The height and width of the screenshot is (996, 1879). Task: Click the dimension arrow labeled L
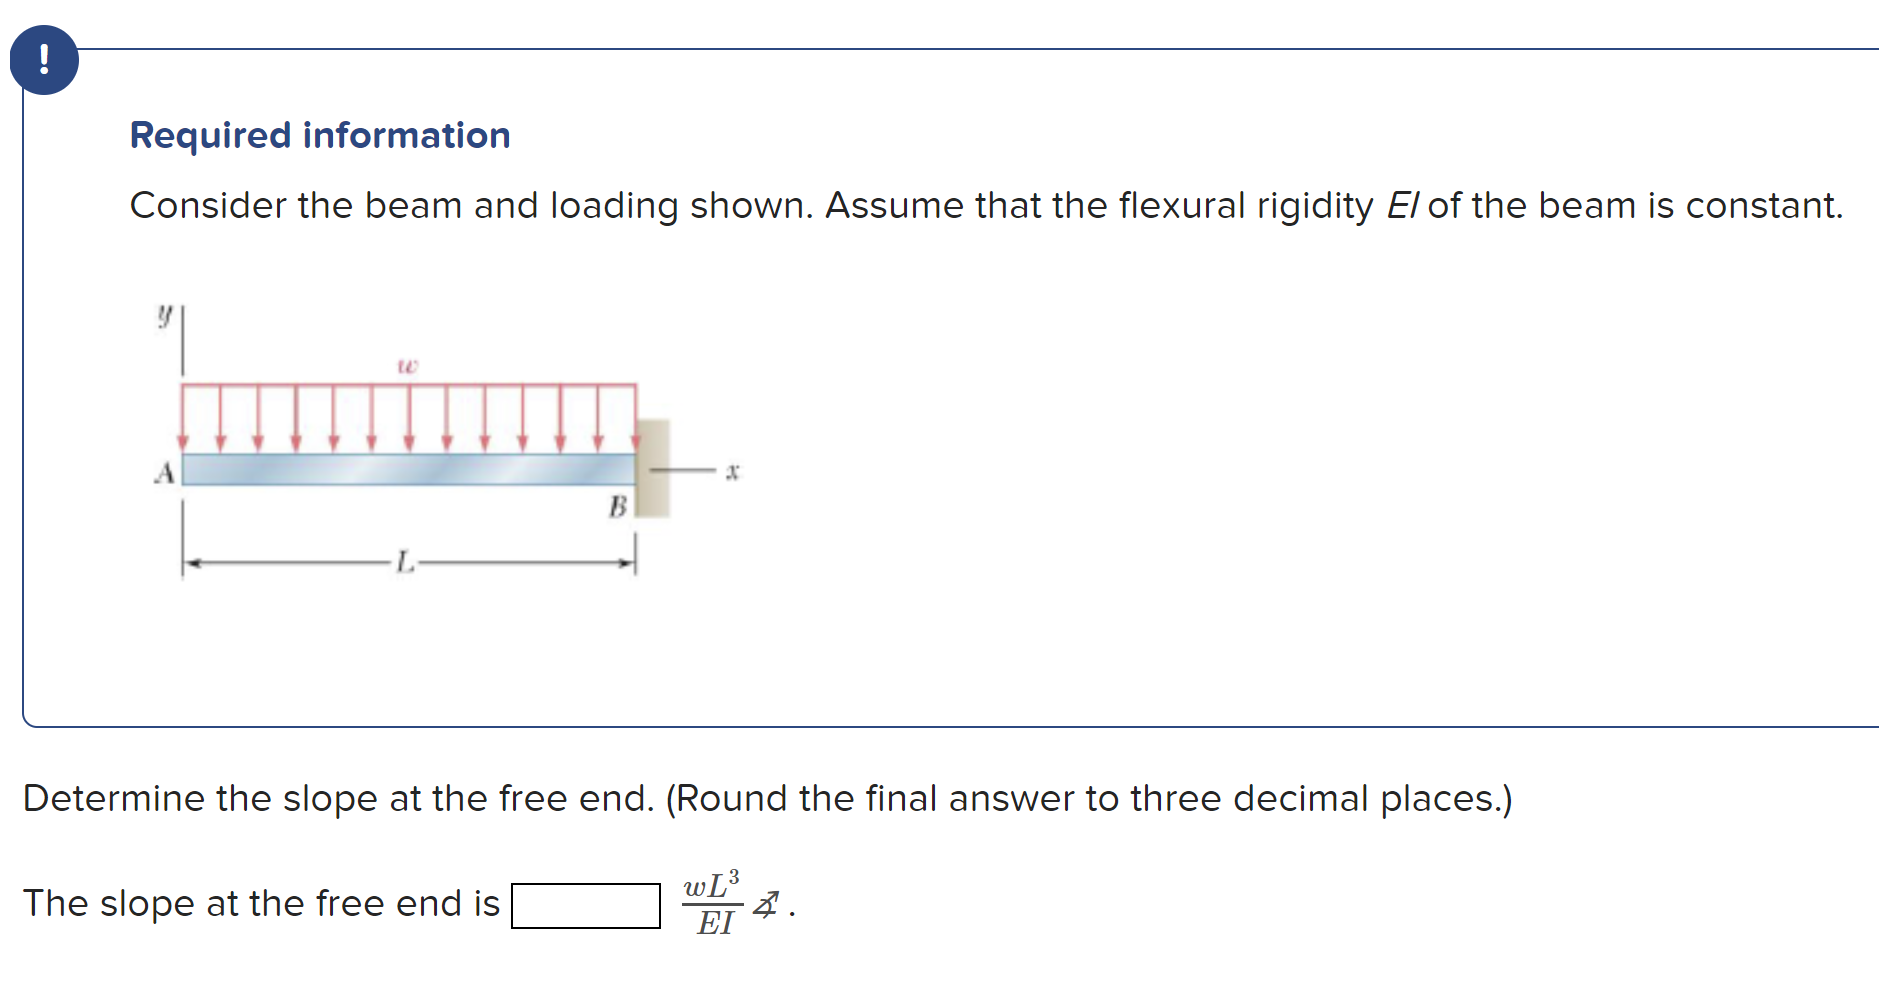(x=405, y=563)
